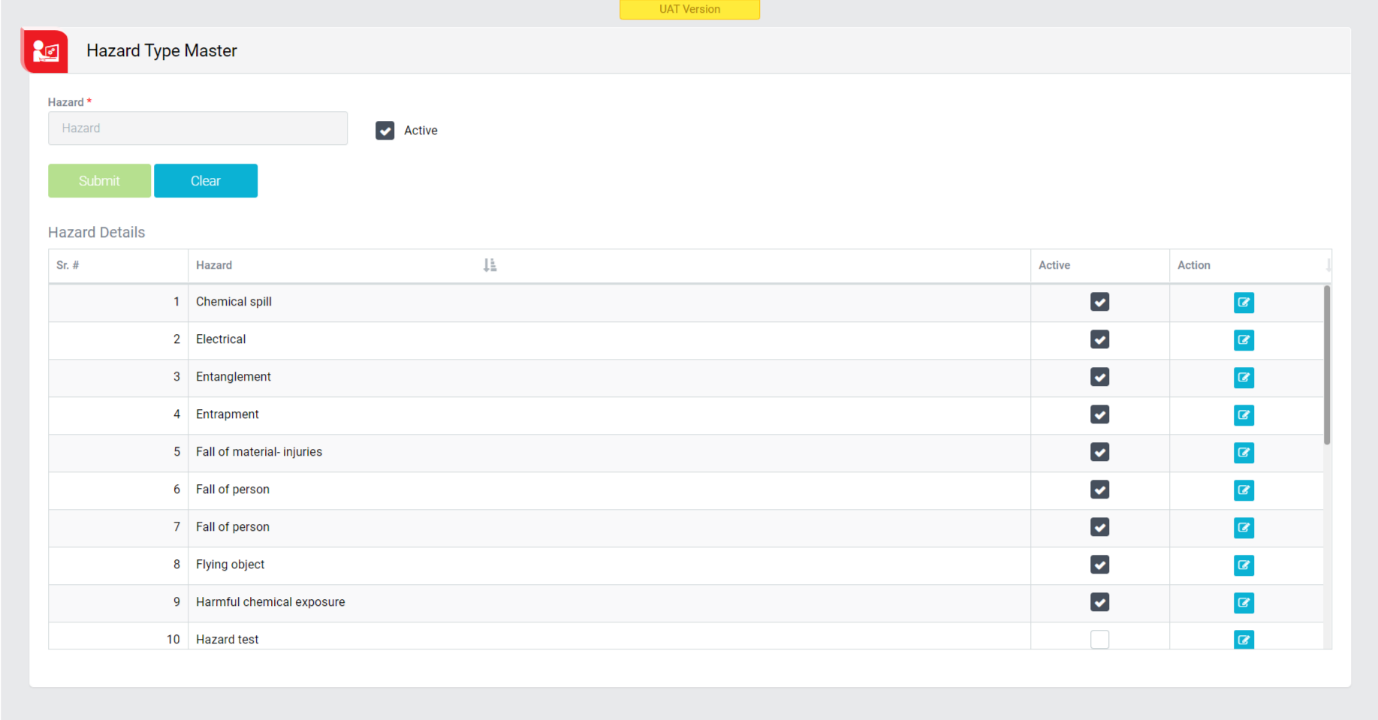The width and height of the screenshot is (1378, 720).
Task: Toggle the Active checkbox in the form
Action: (x=385, y=130)
